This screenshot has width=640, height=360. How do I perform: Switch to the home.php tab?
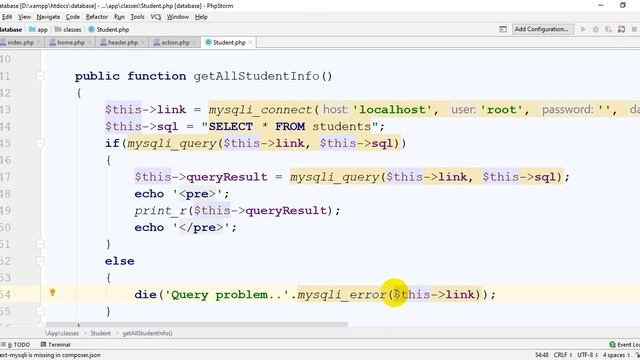point(70,42)
